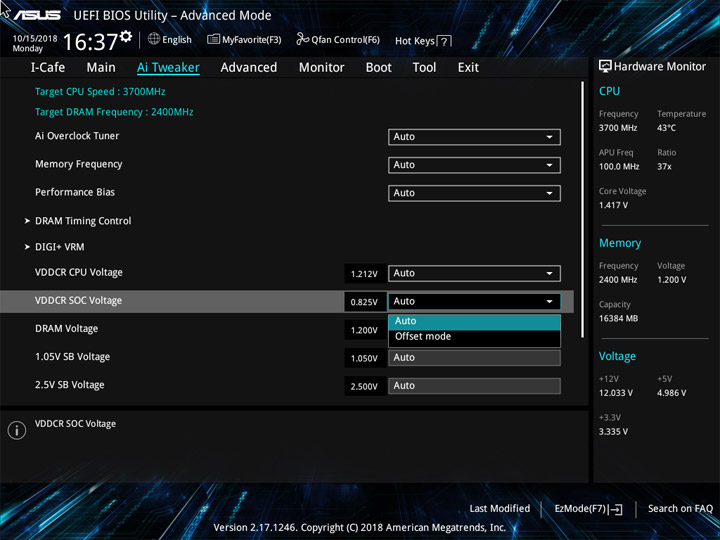Click the 1.05V SB Voltage Auto field
This screenshot has height=540, width=720.
coord(474,358)
